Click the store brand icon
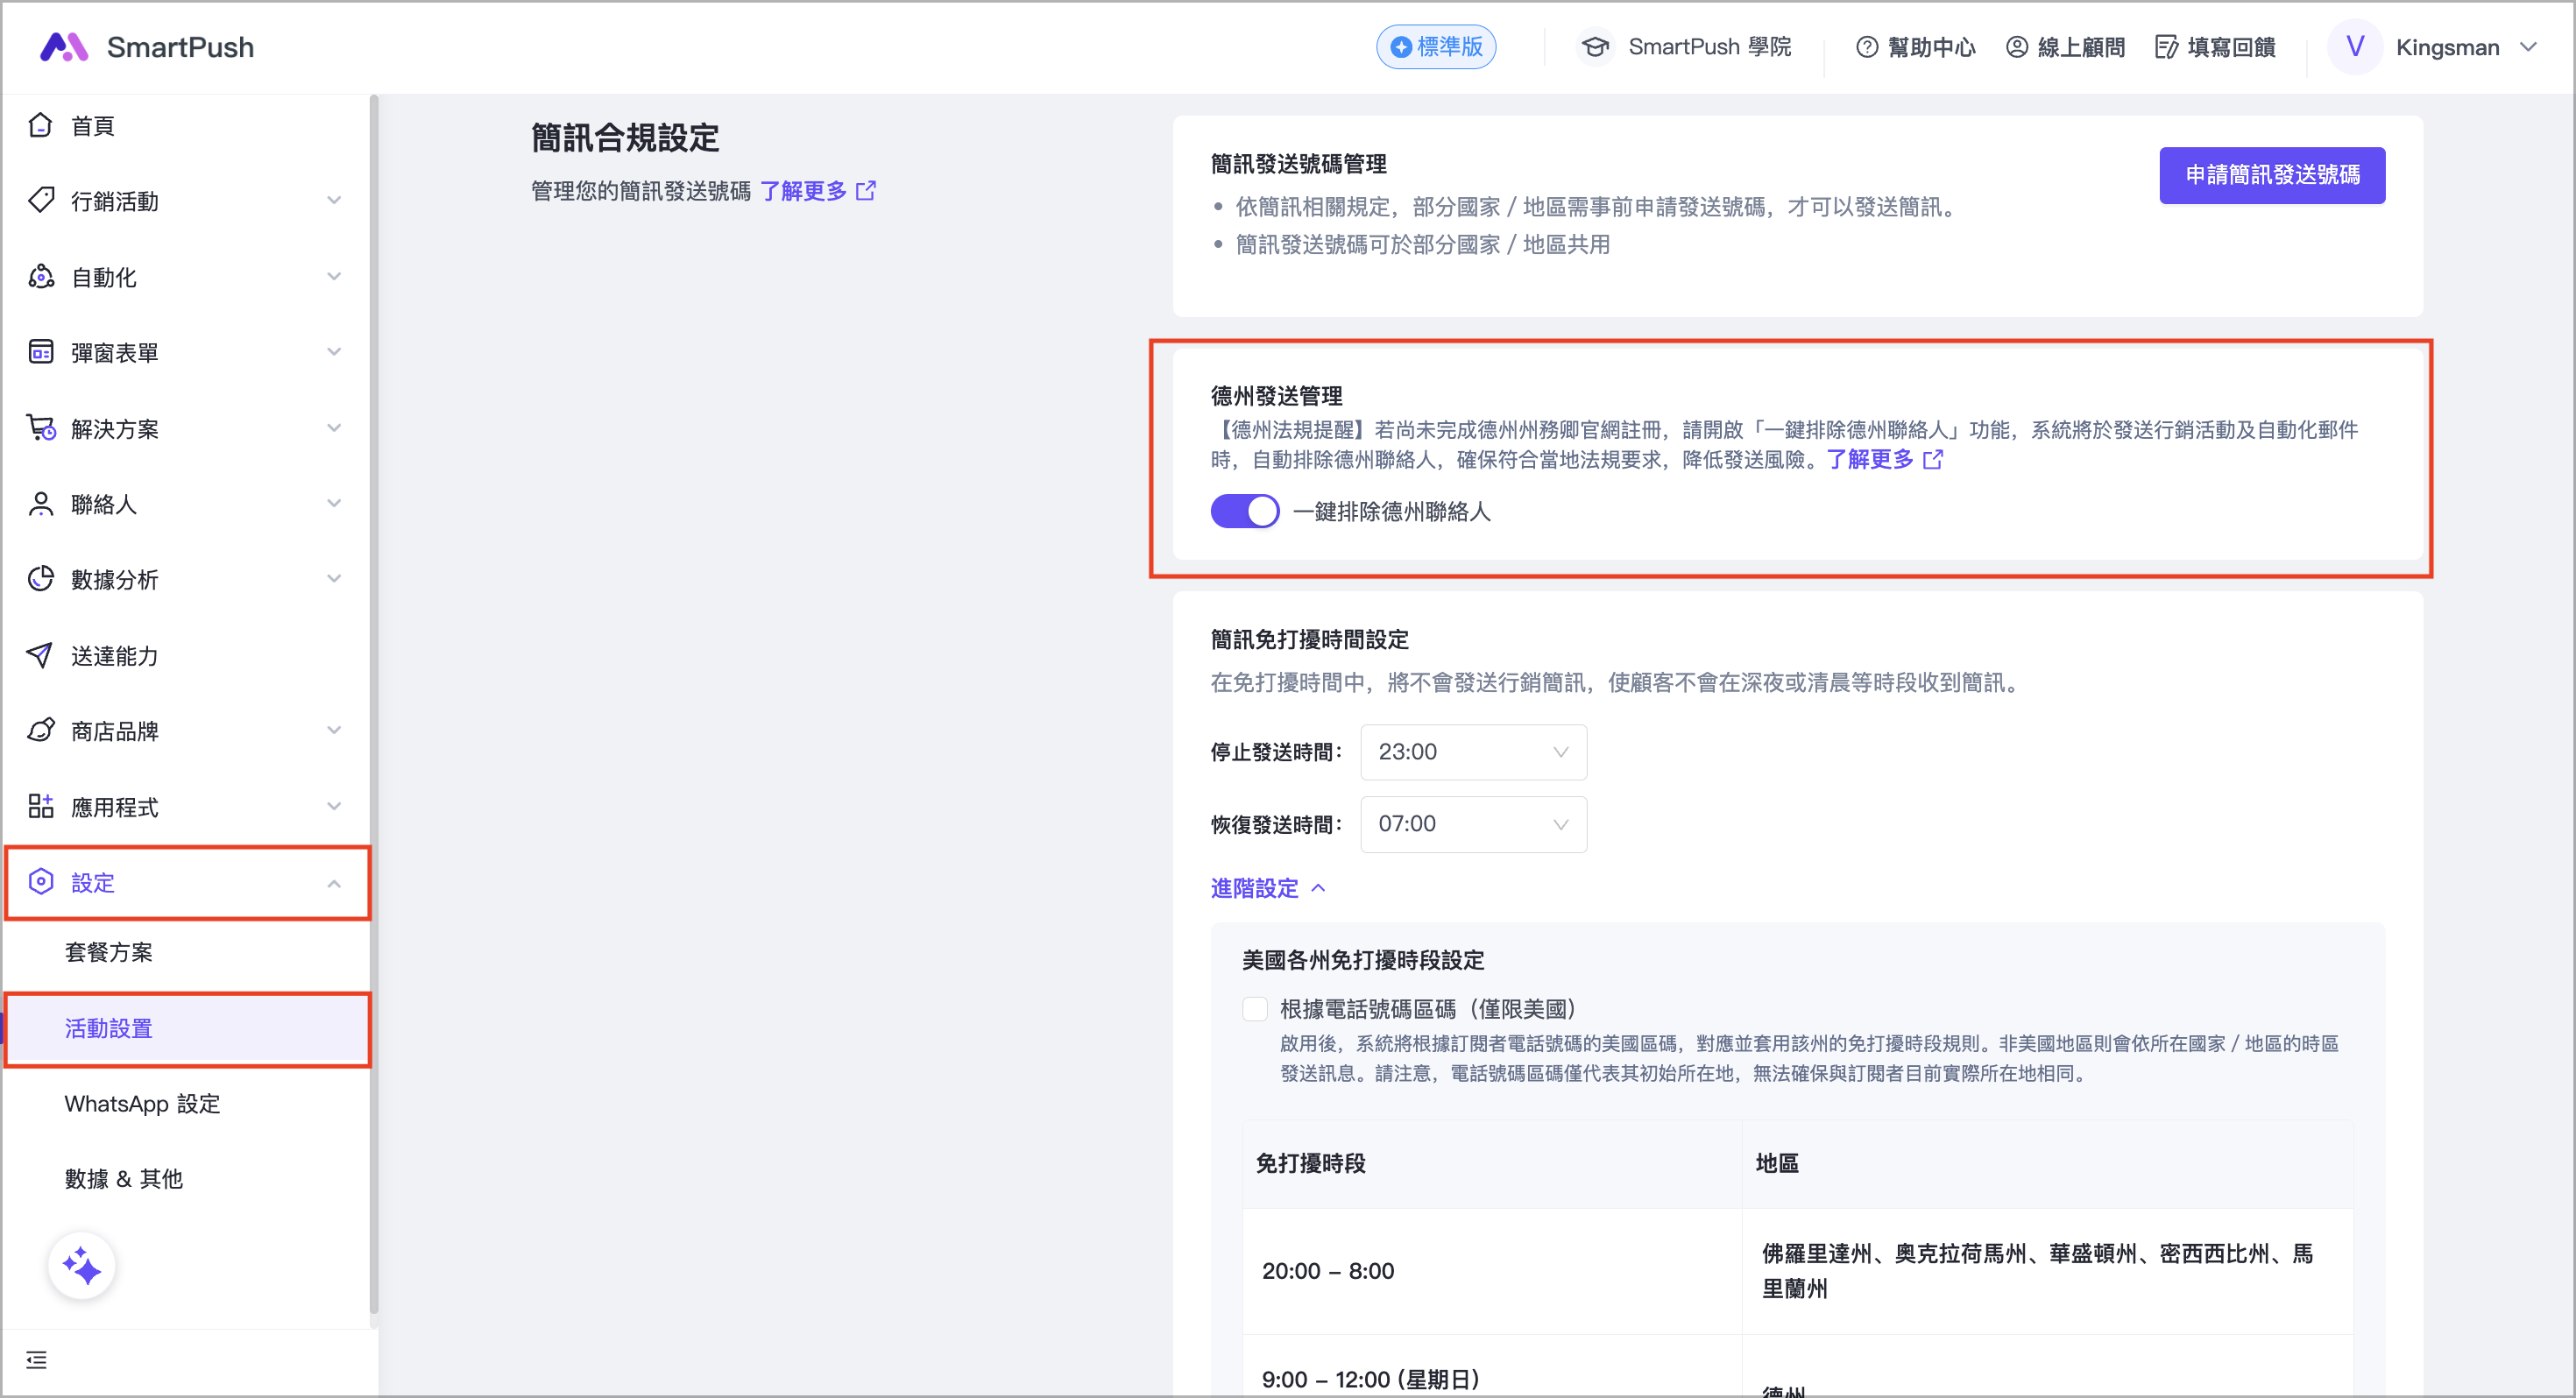The image size is (2576, 1398). (x=40, y=730)
